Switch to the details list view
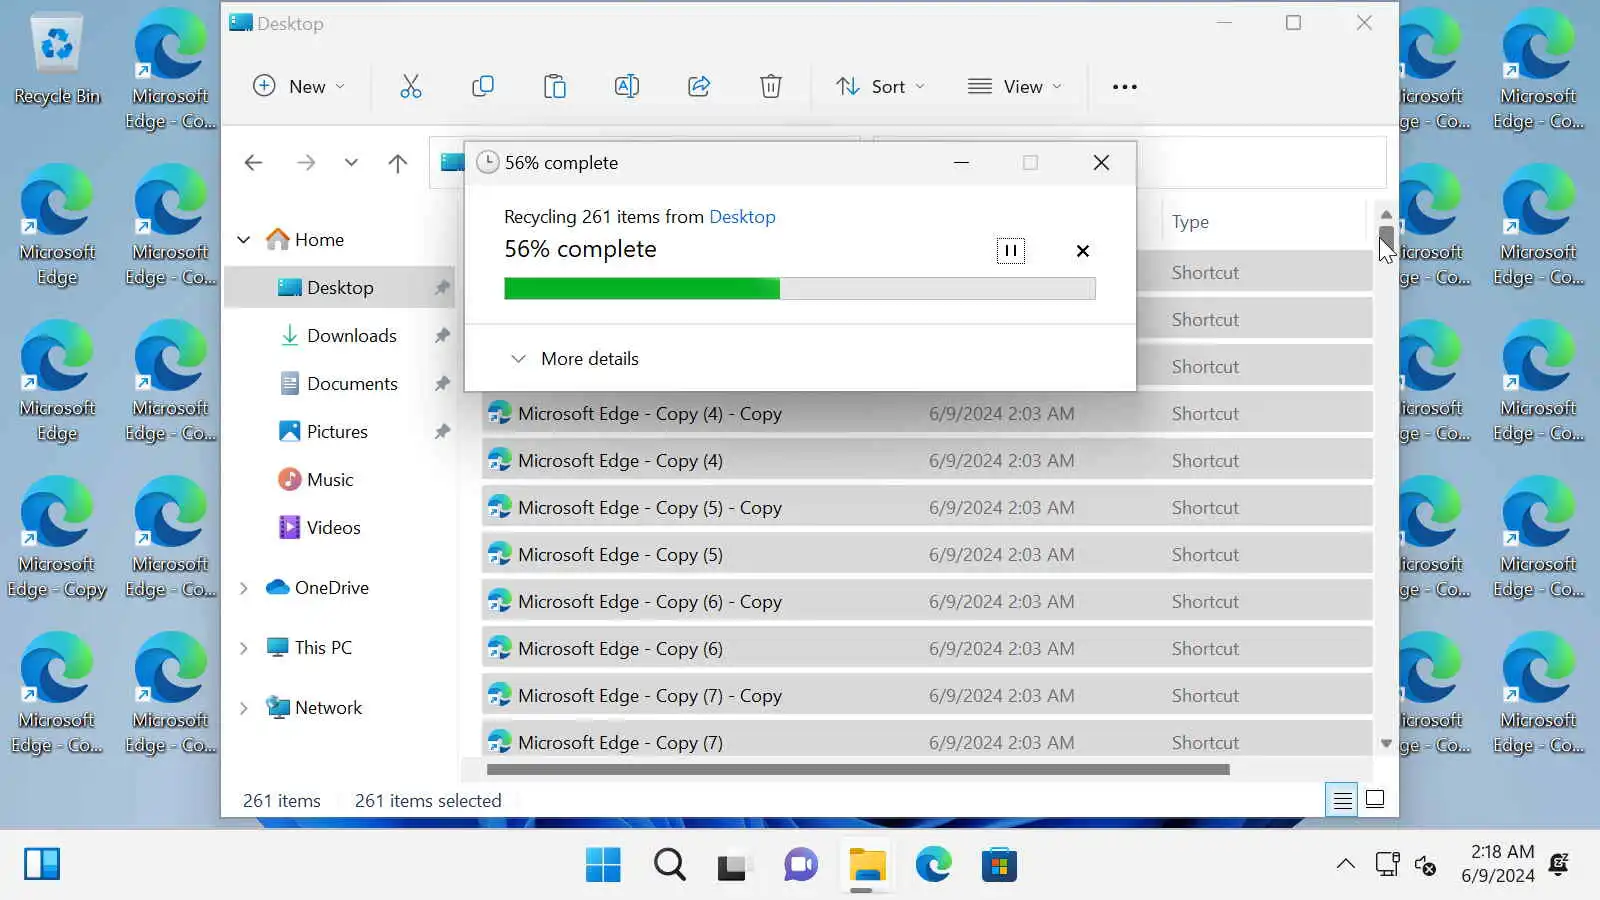The image size is (1600, 900). point(1342,800)
